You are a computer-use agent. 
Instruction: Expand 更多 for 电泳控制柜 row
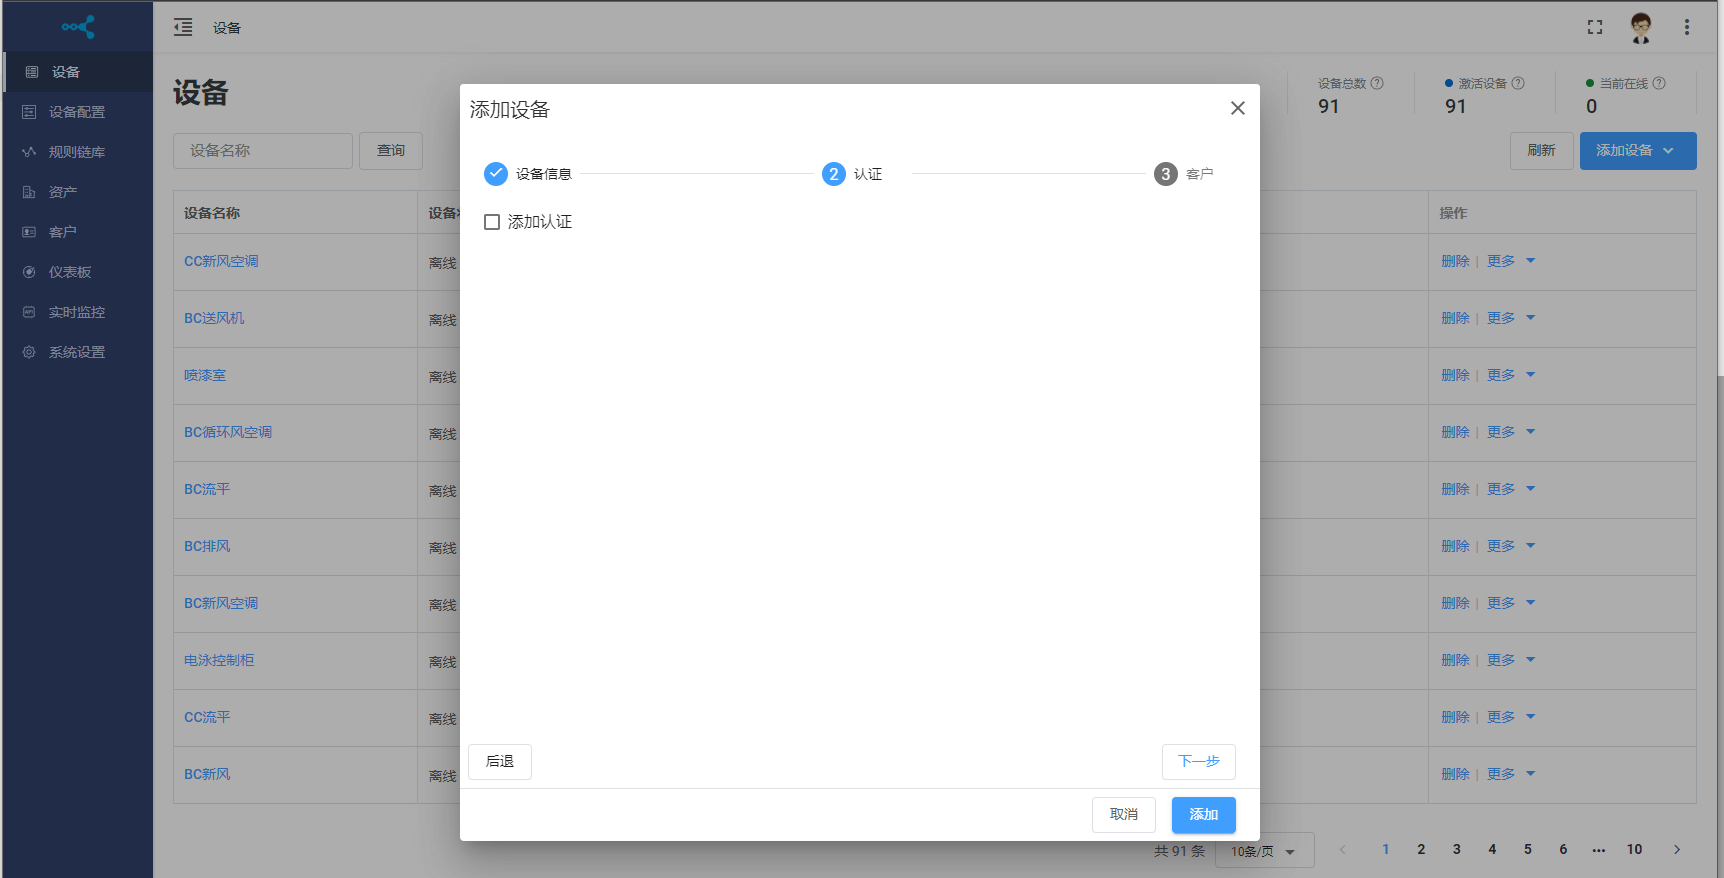pyautogui.click(x=1510, y=660)
